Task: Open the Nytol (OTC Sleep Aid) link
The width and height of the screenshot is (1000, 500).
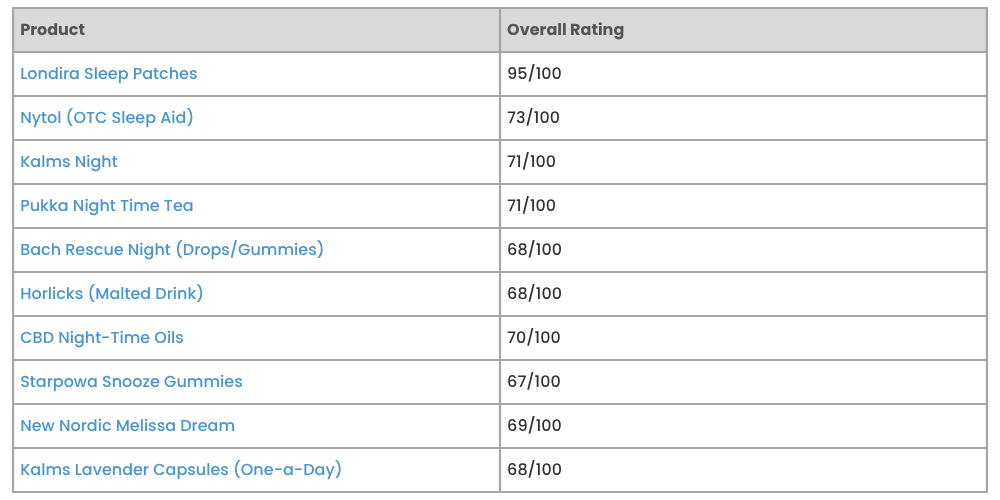Action: [x=107, y=117]
